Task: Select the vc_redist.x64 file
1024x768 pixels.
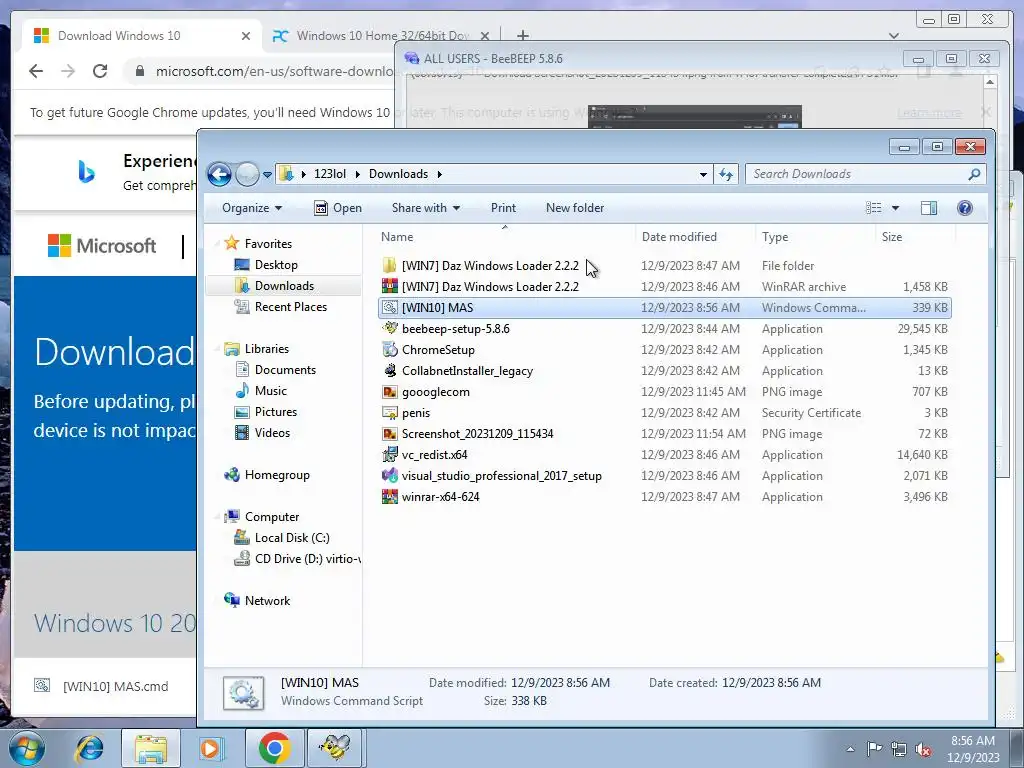Action: tap(665, 455)
